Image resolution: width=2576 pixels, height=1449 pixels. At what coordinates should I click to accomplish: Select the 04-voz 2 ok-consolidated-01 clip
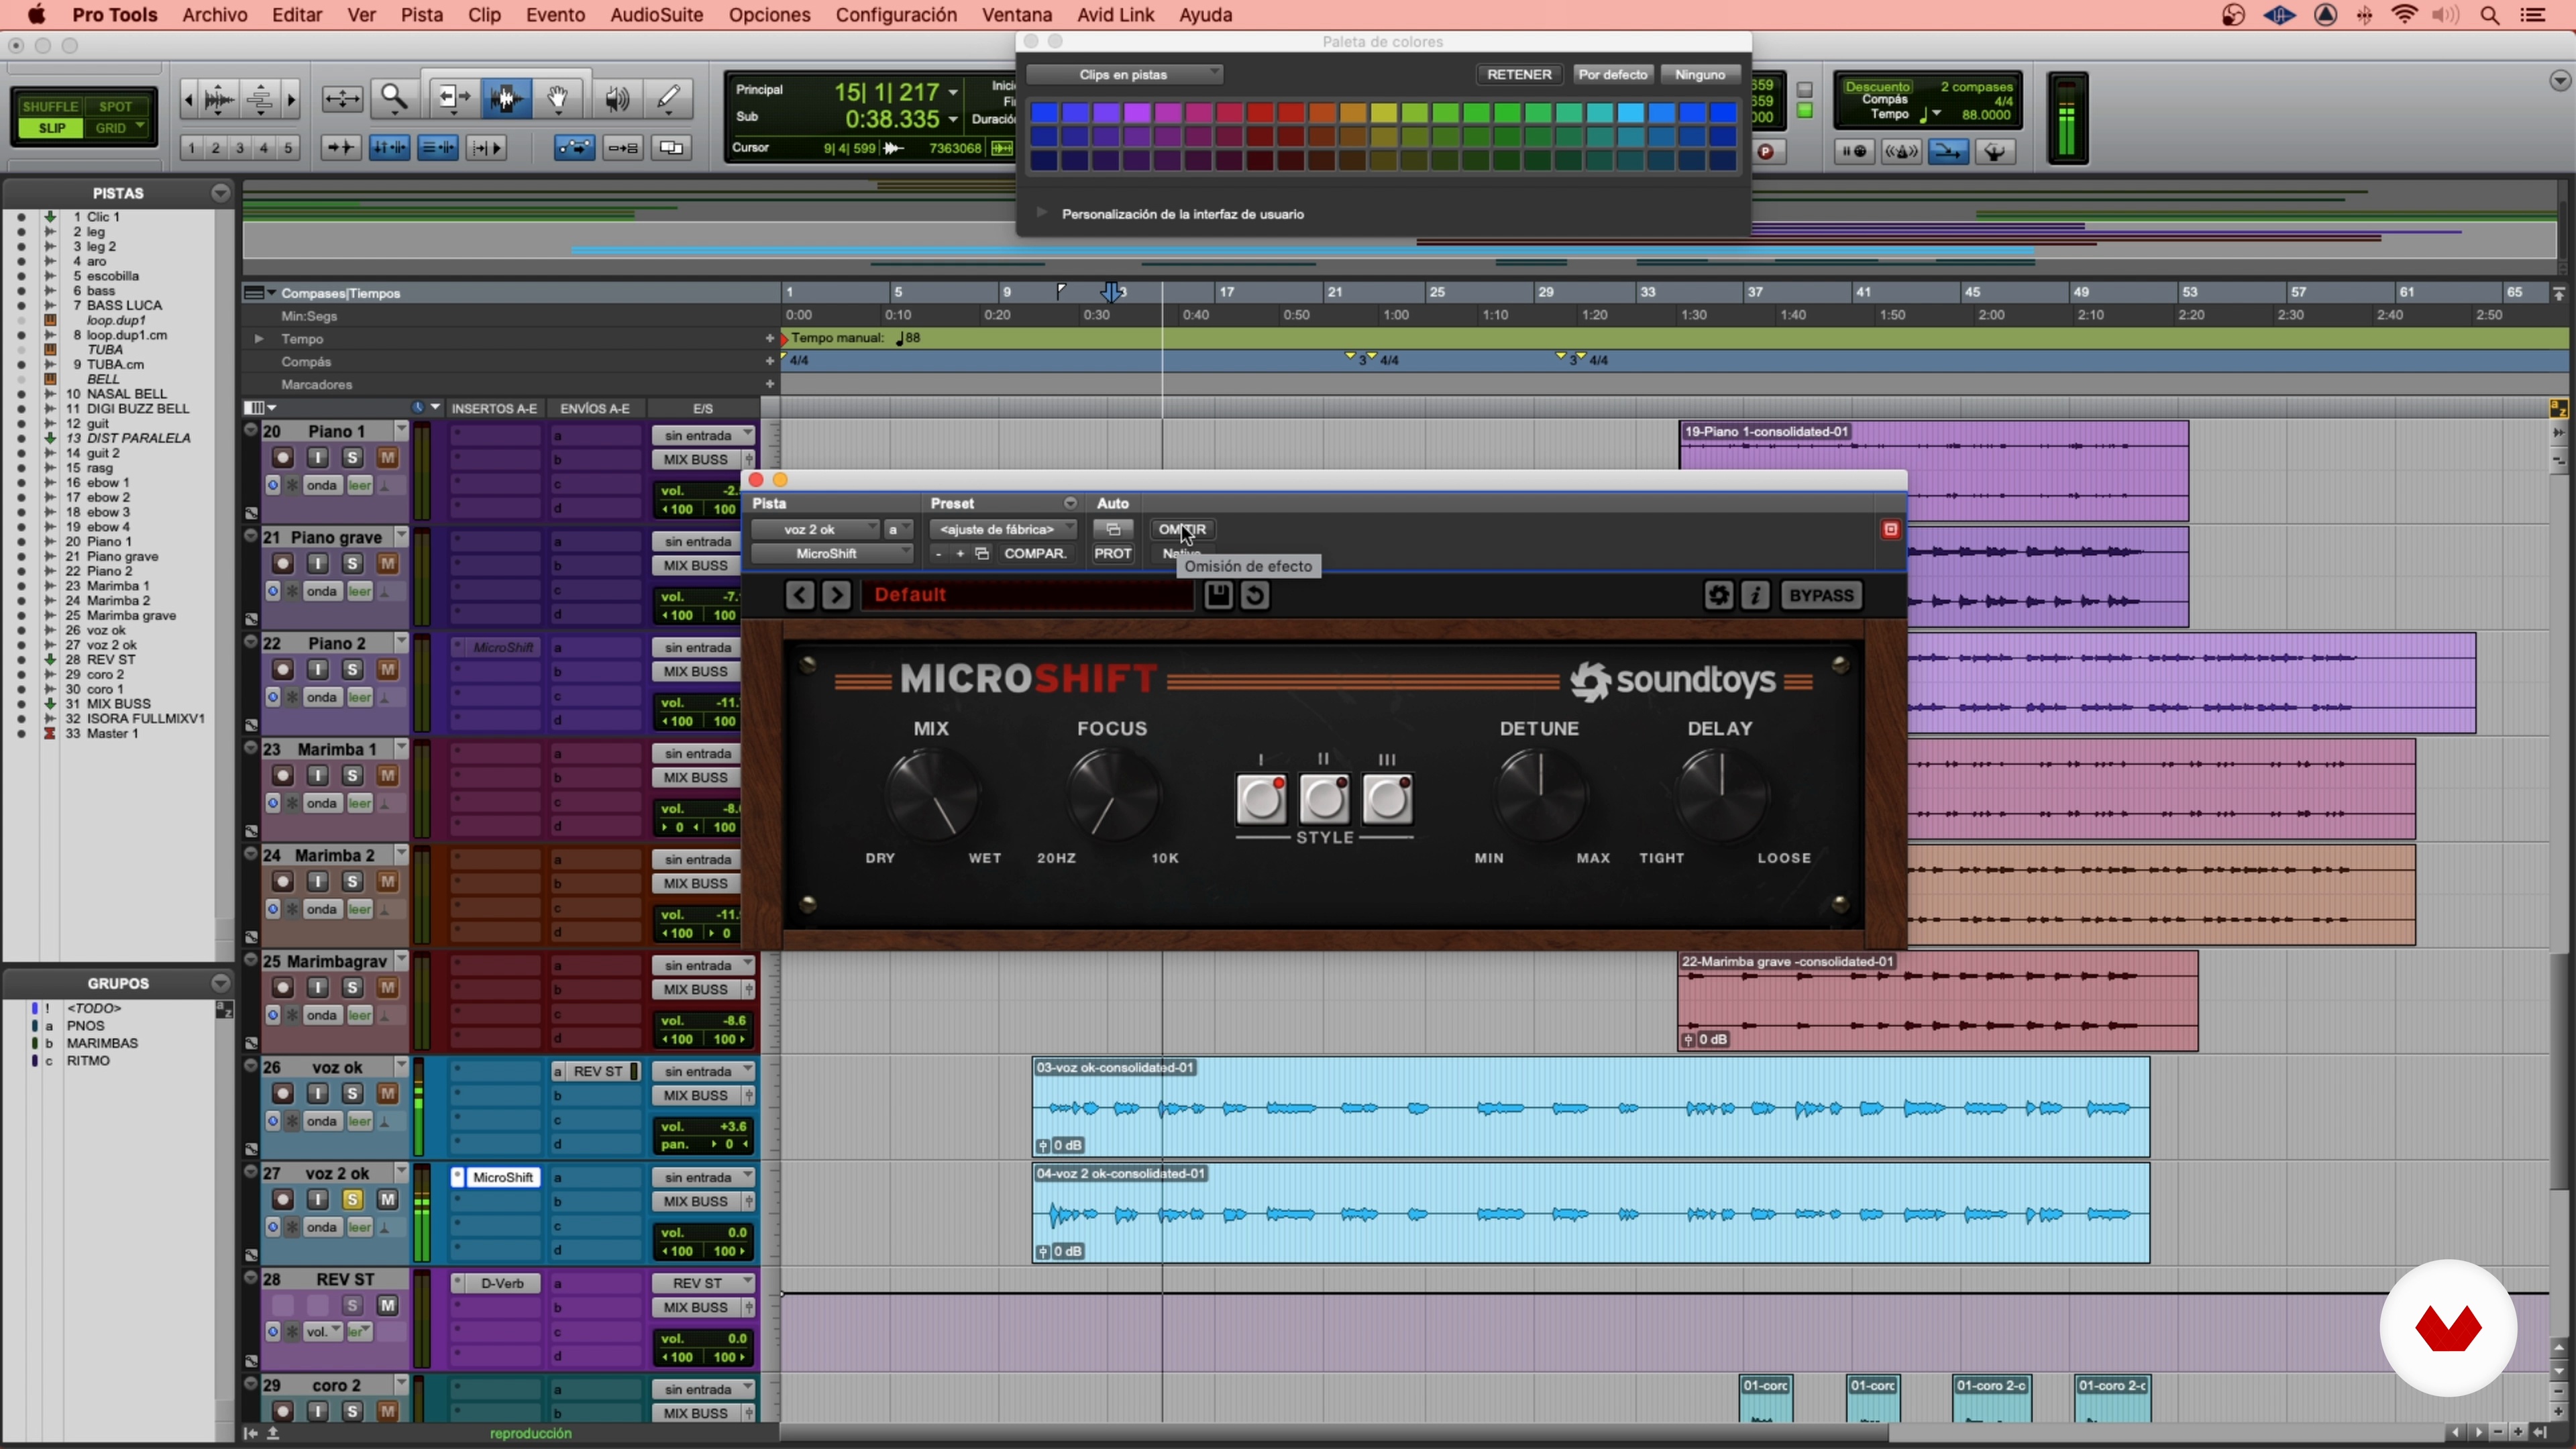coord(1590,1213)
